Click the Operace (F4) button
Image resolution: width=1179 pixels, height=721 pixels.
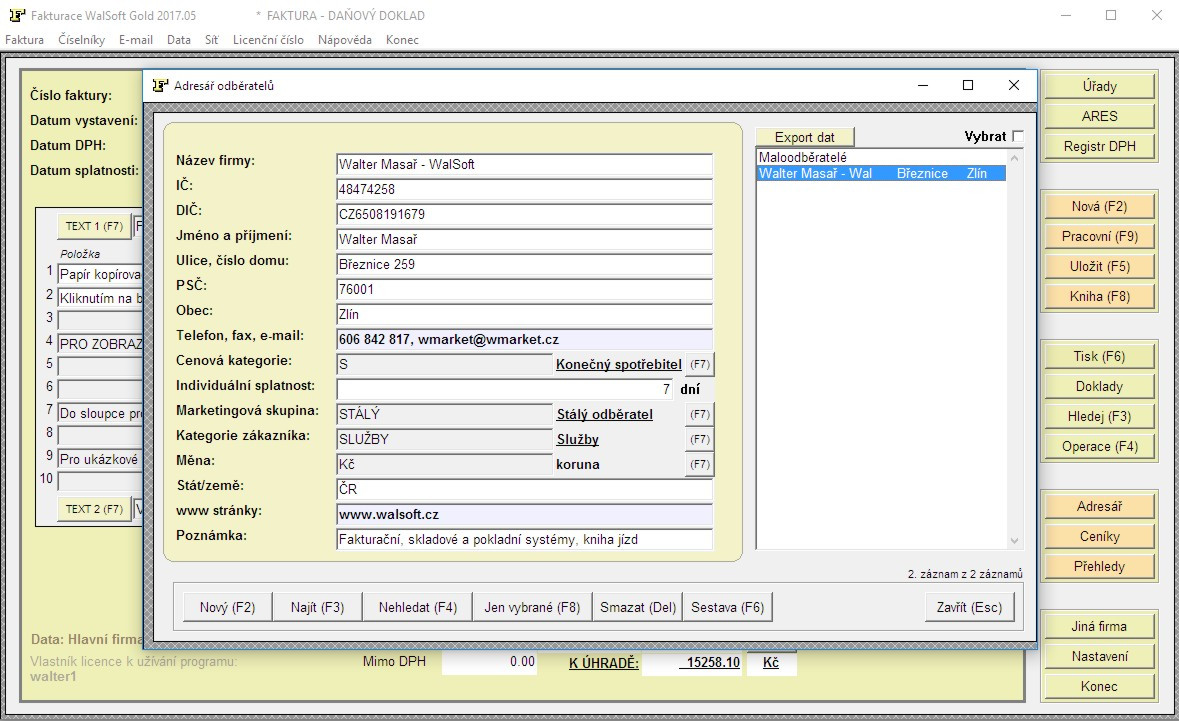[1099, 447]
